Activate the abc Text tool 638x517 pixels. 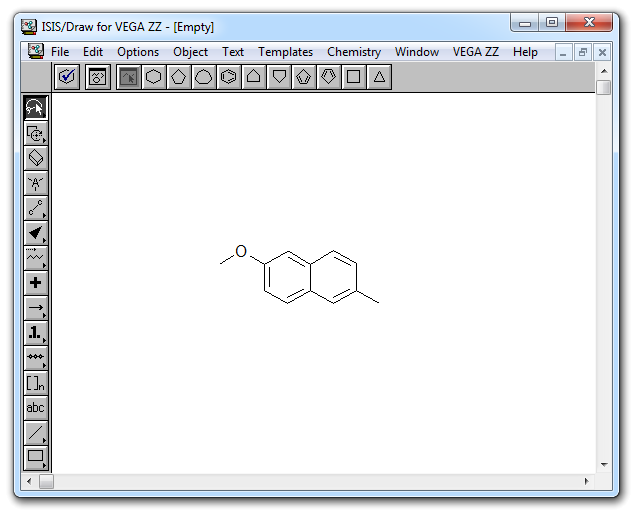(x=35, y=408)
